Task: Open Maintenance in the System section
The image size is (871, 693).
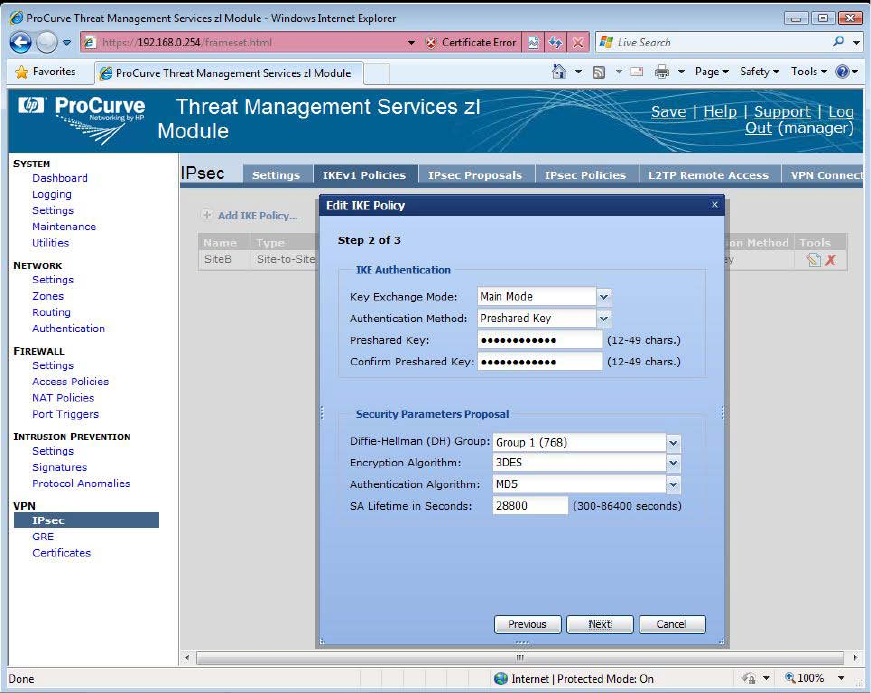Action: pos(64,227)
